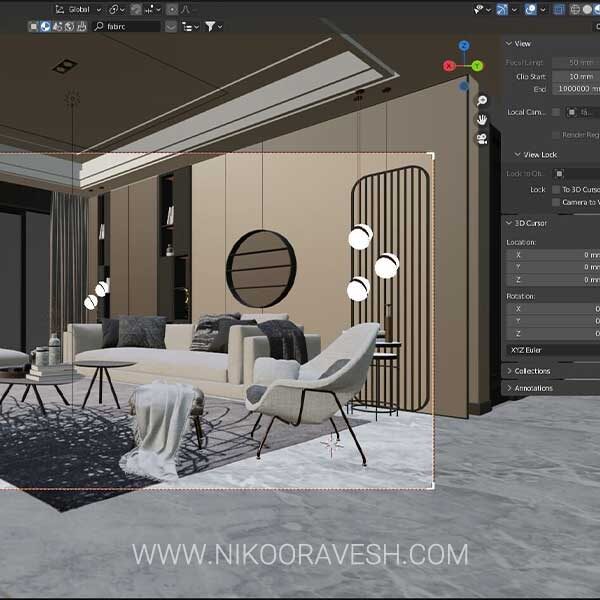This screenshot has height=600, width=600.
Task: Toggle the camera view icon
Action: point(482,139)
